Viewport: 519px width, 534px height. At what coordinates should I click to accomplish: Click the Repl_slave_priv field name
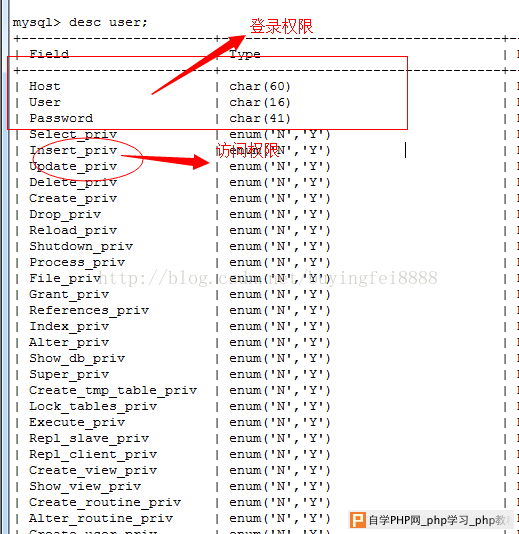tap(89, 439)
